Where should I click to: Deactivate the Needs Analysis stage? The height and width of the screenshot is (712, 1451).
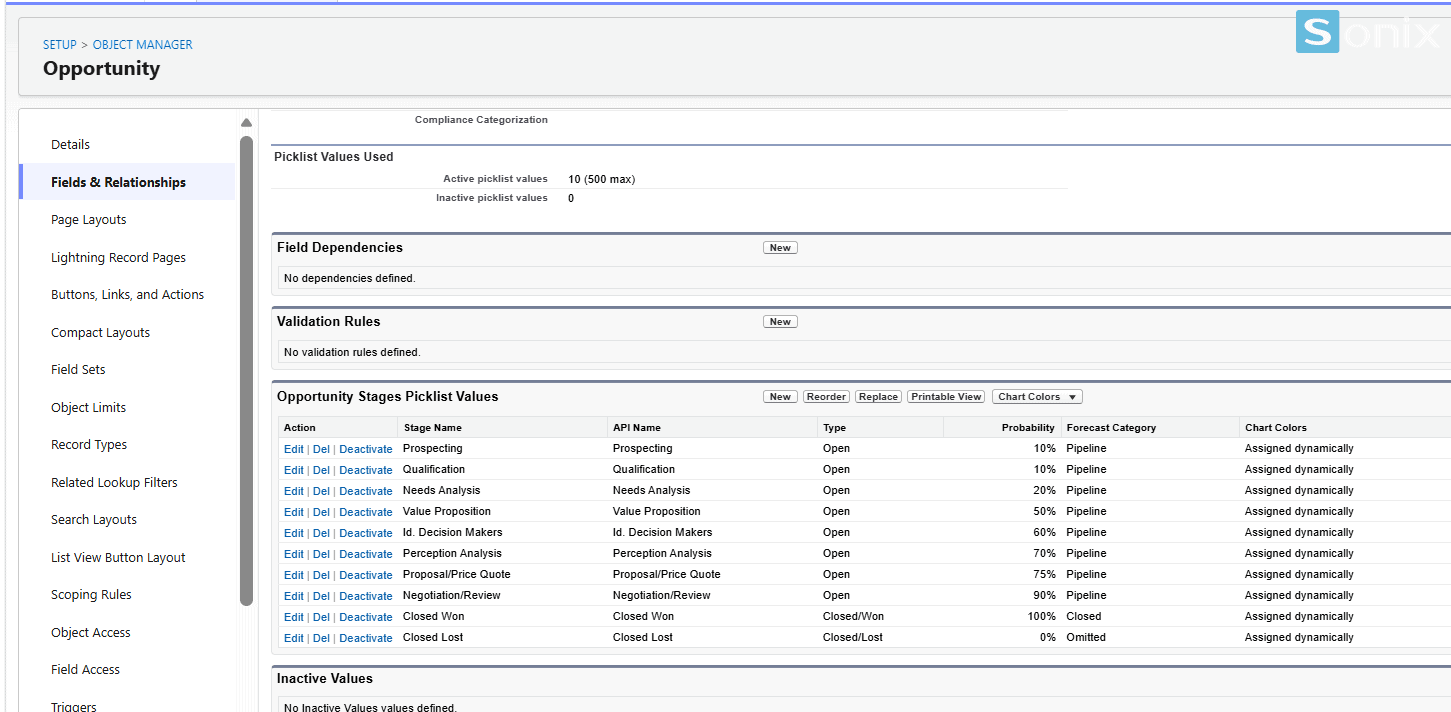tap(366, 491)
